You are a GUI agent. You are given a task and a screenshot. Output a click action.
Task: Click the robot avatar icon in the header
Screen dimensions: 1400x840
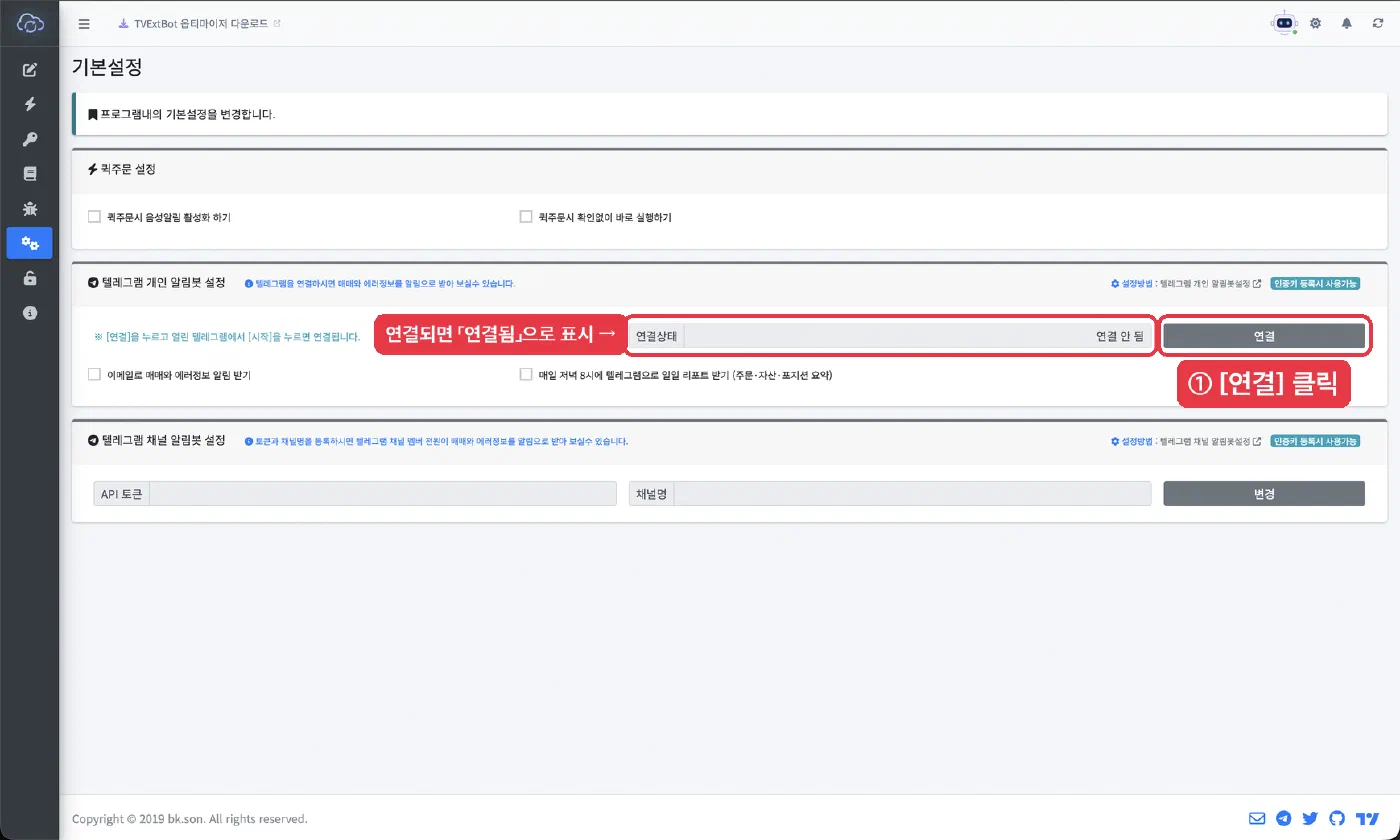tap(1284, 23)
